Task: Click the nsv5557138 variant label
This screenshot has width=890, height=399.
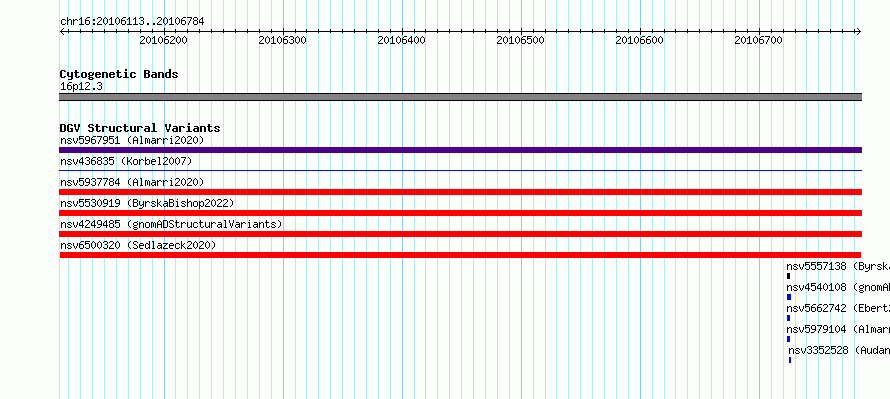Action: (x=838, y=266)
